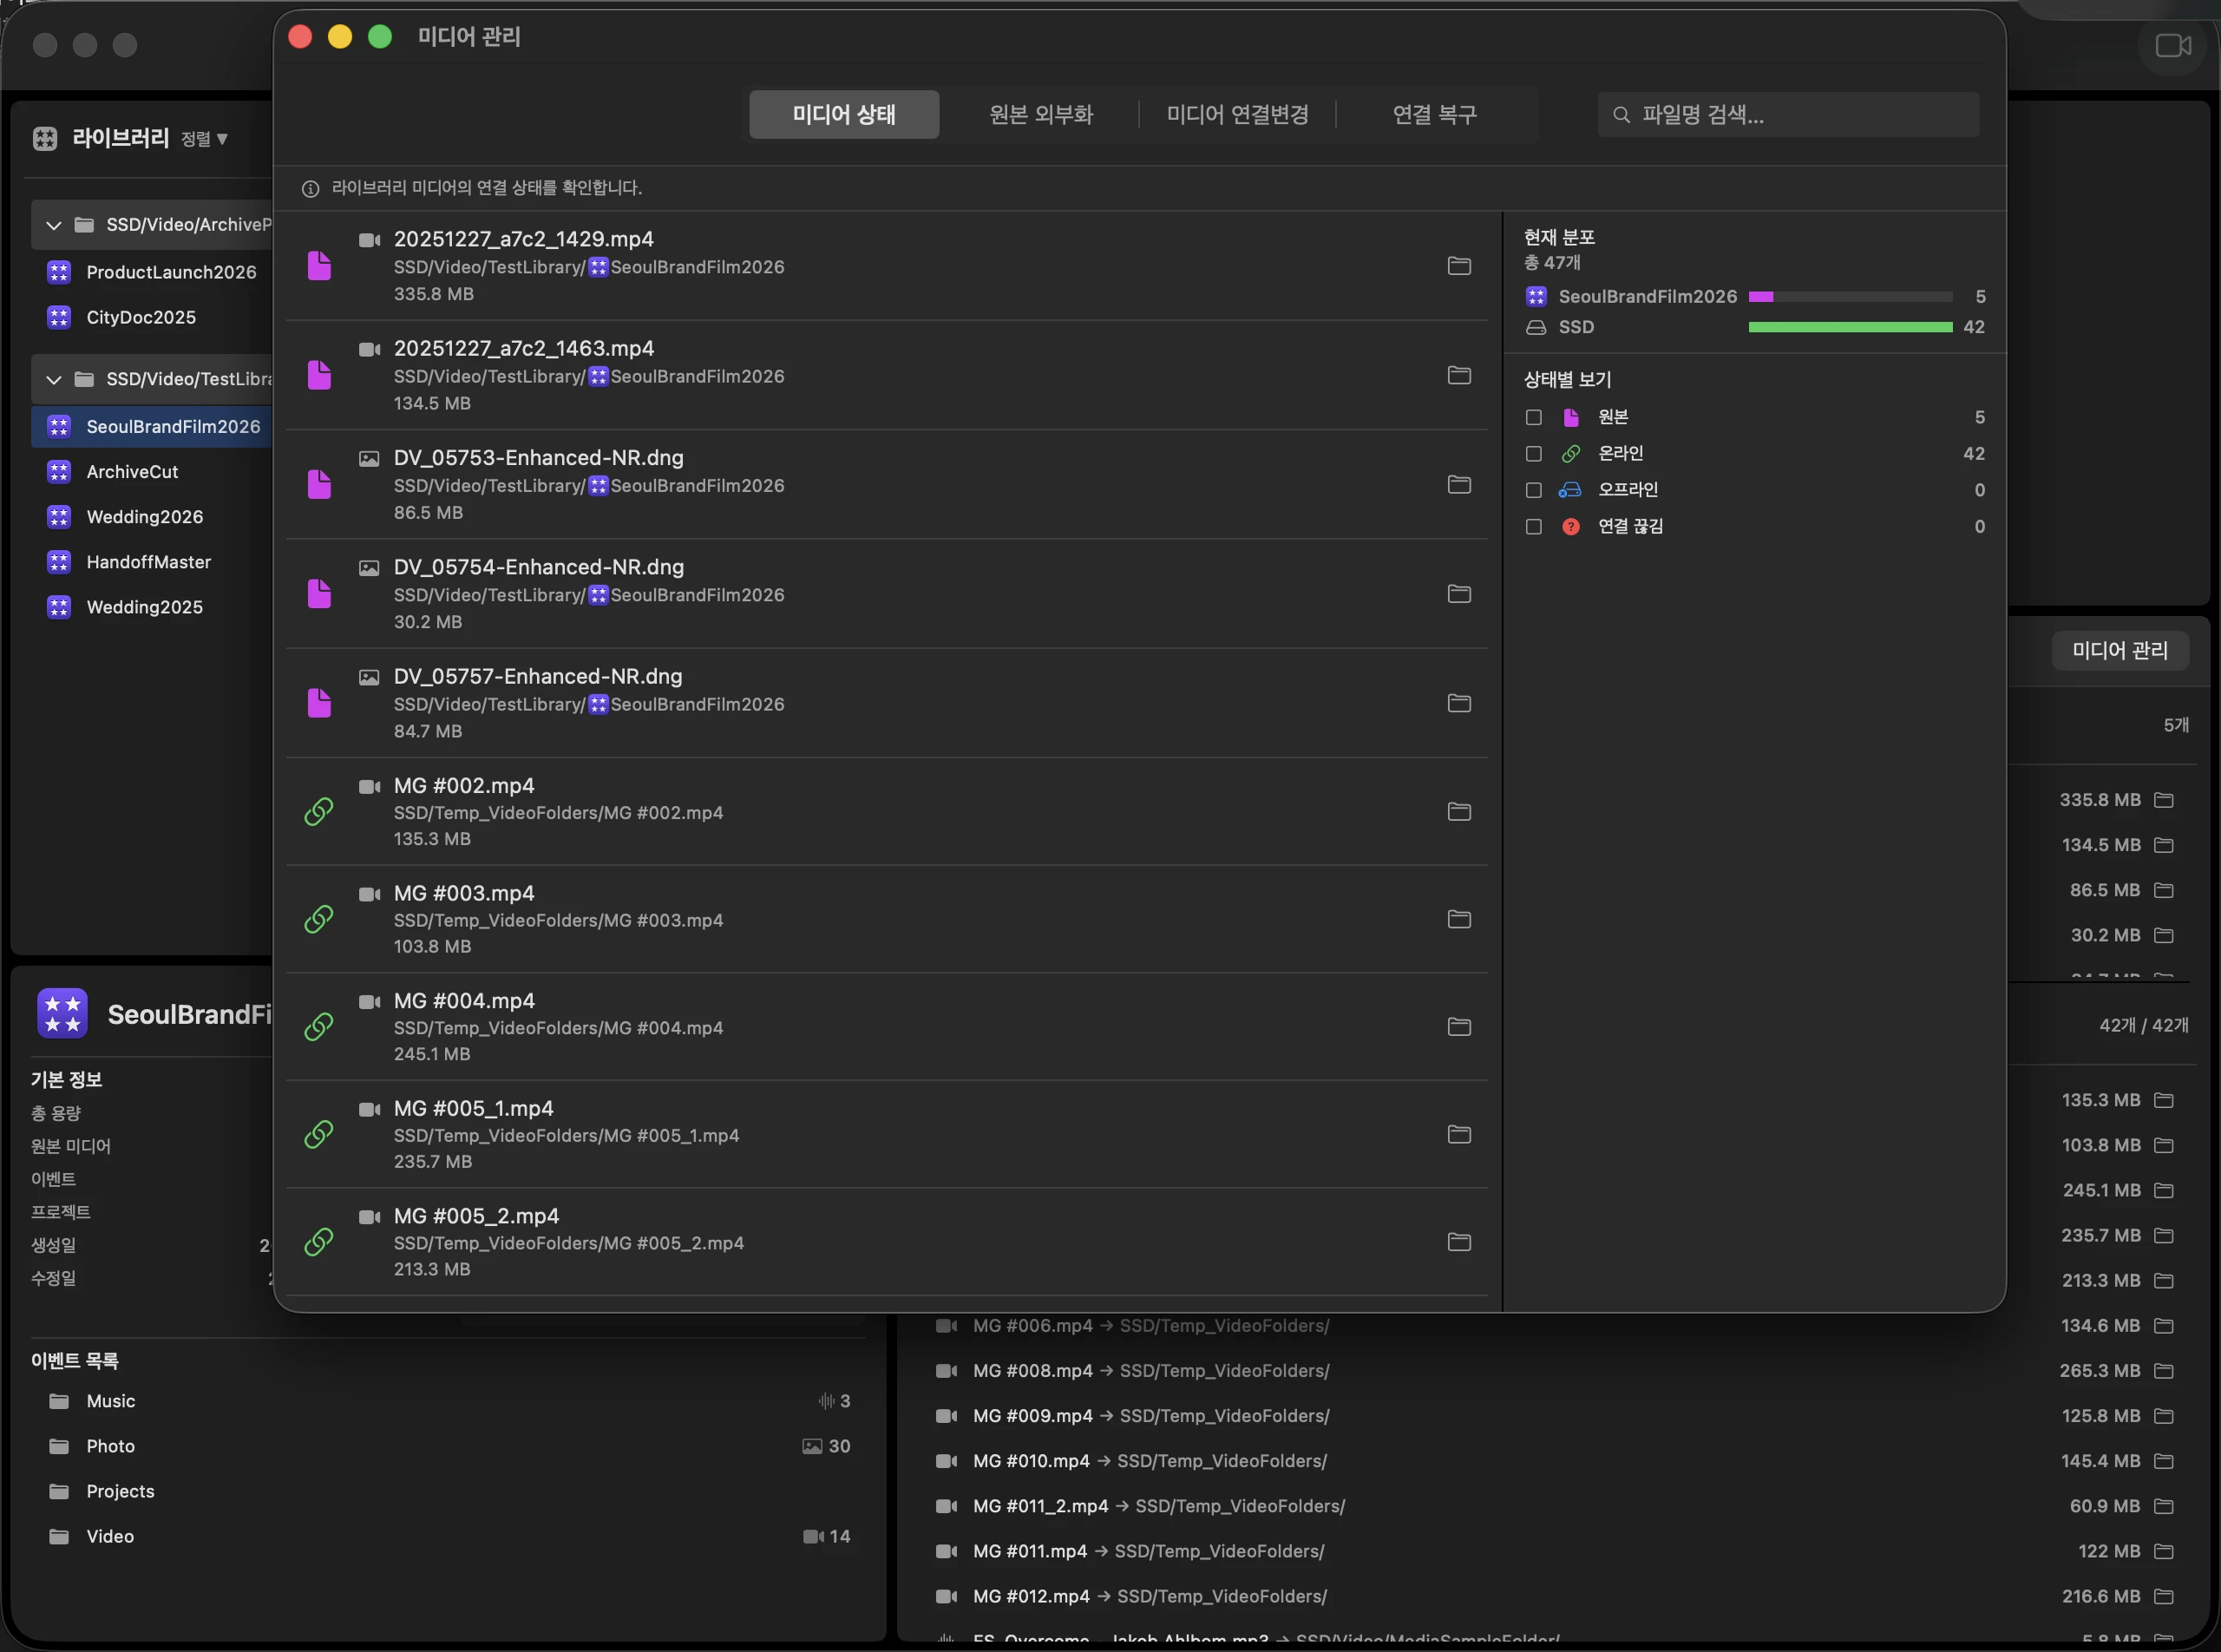
Task: Switch to the 미디어 상태 tab
Action: pos(844,115)
